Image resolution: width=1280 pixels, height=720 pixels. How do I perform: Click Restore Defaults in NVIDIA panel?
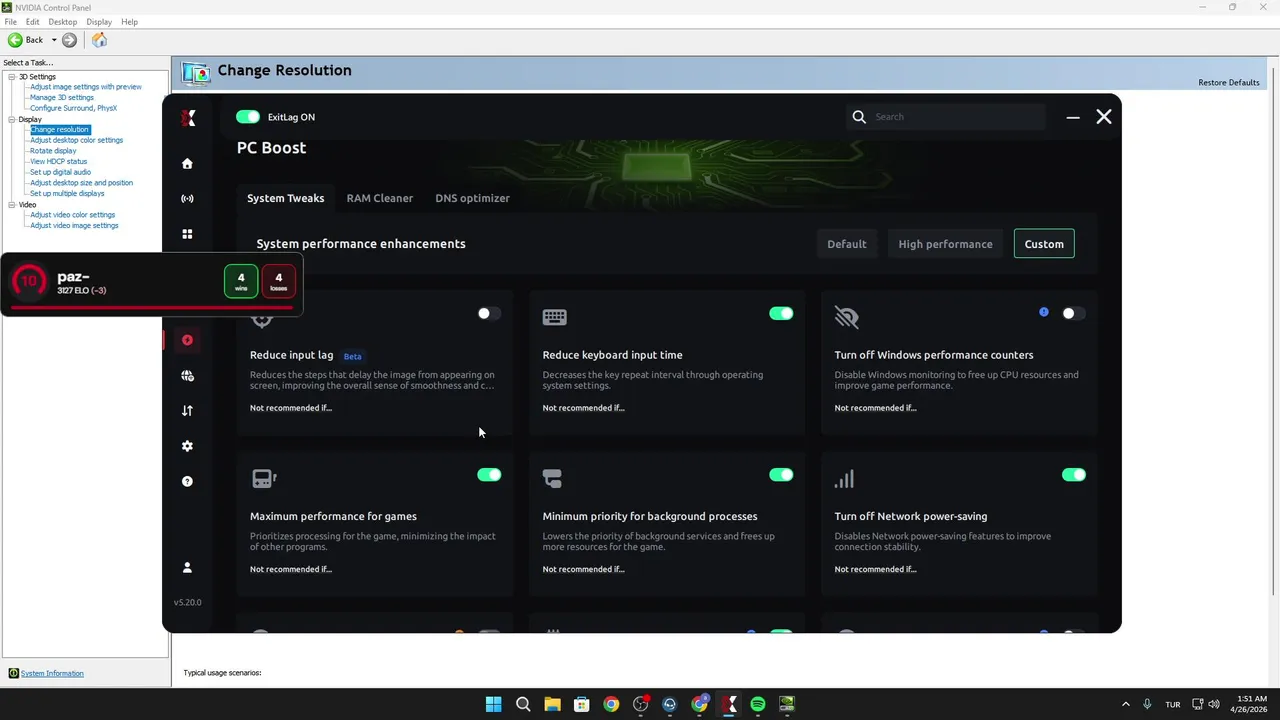[x=1229, y=82]
